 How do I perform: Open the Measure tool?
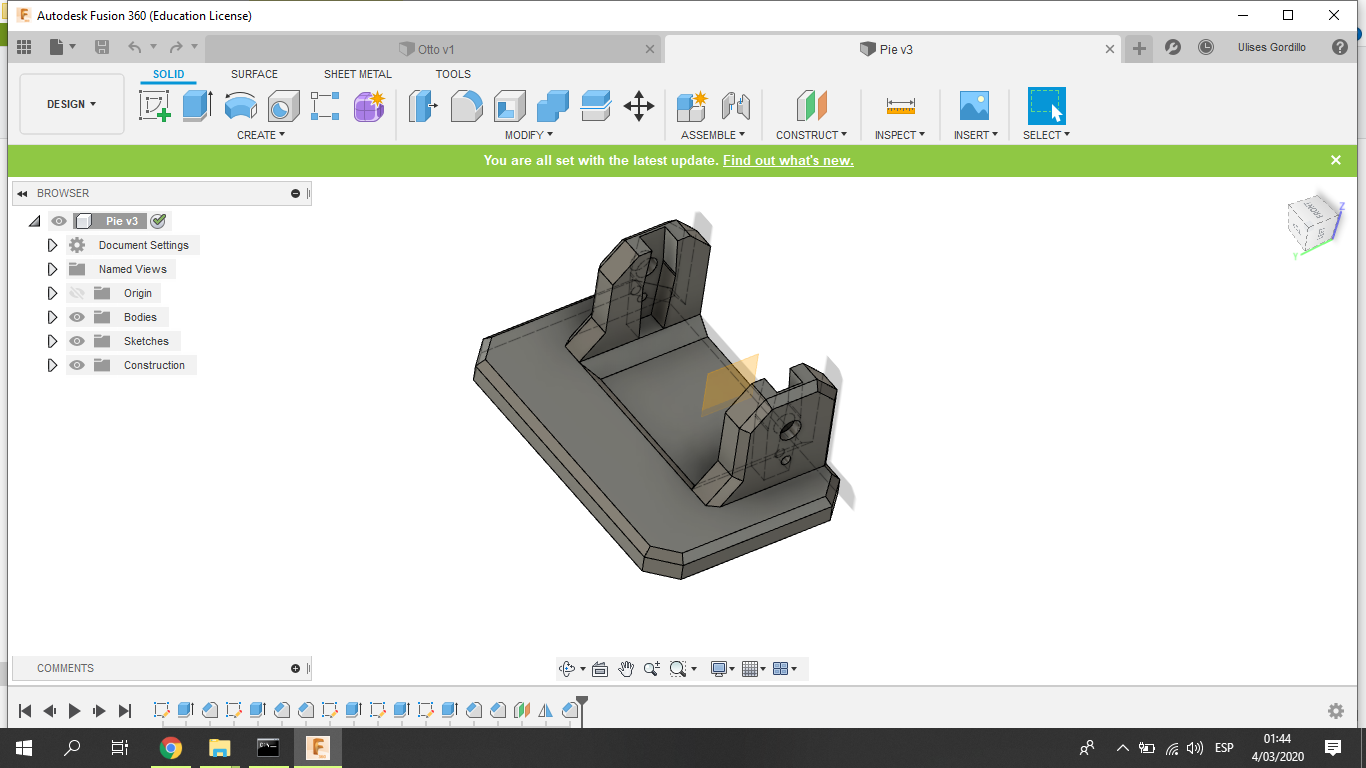(x=901, y=105)
